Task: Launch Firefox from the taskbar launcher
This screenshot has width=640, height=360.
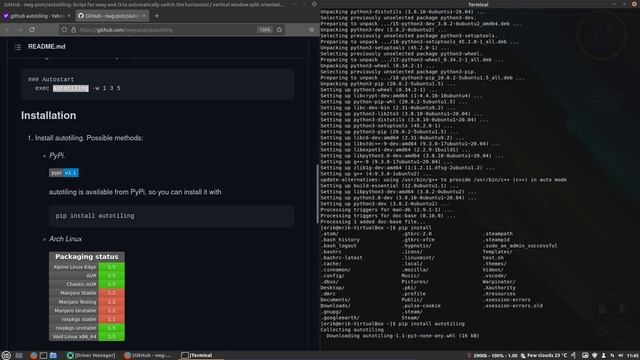Action: click(33, 355)
